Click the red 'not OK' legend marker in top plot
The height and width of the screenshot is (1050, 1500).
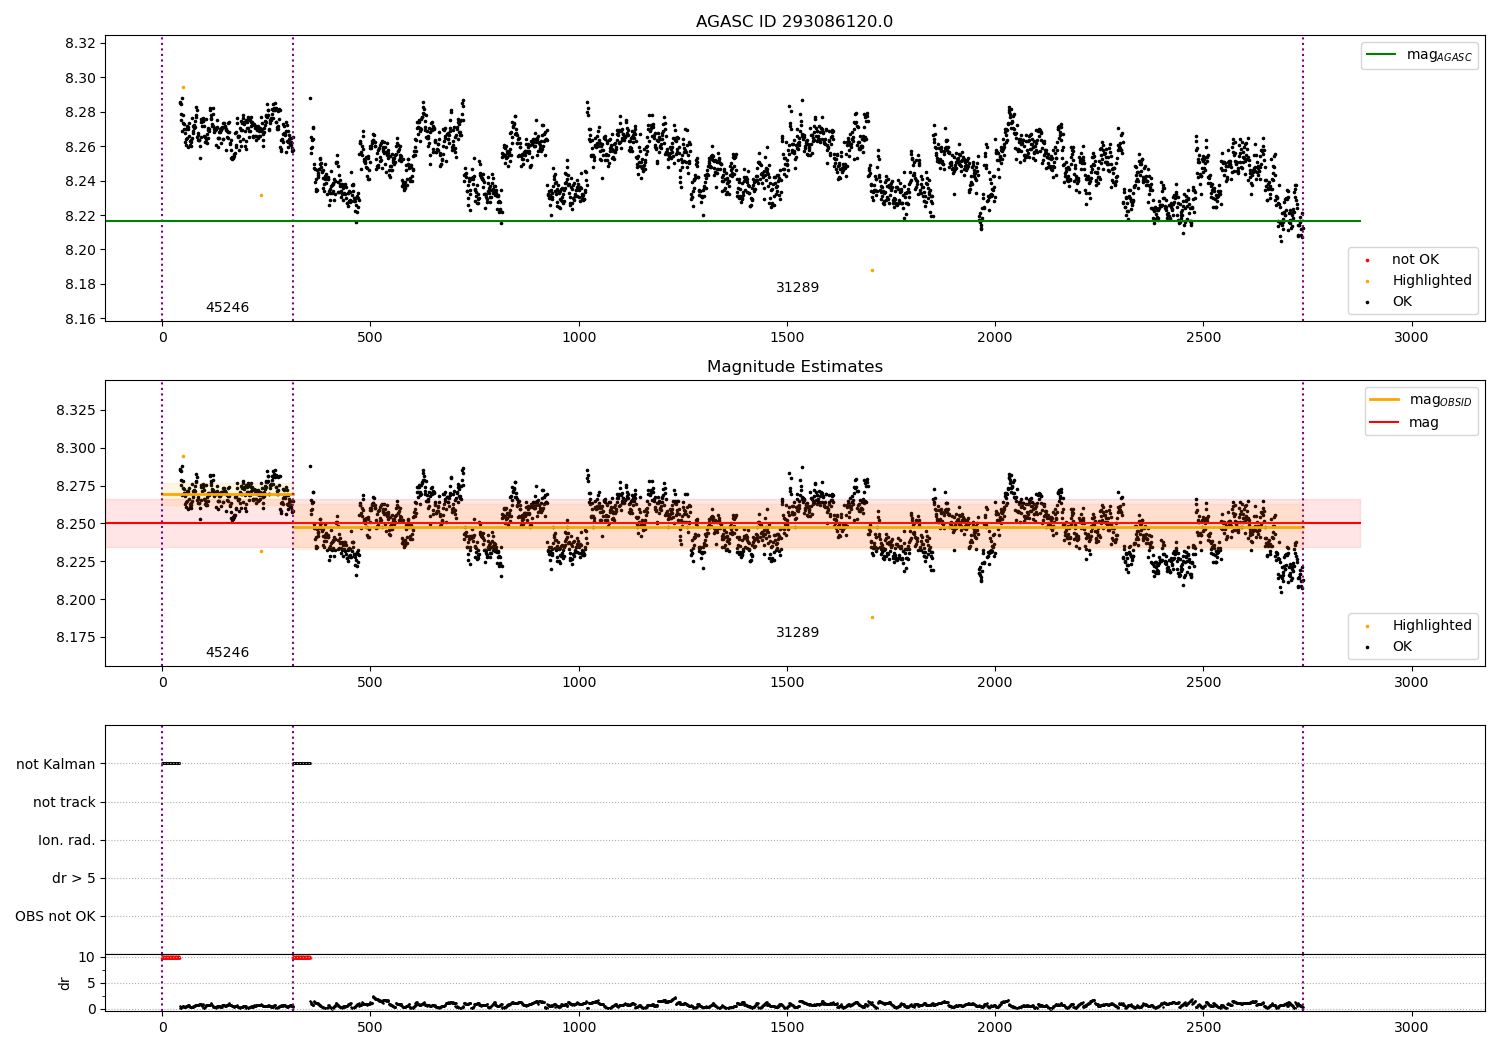[1367, 260]
